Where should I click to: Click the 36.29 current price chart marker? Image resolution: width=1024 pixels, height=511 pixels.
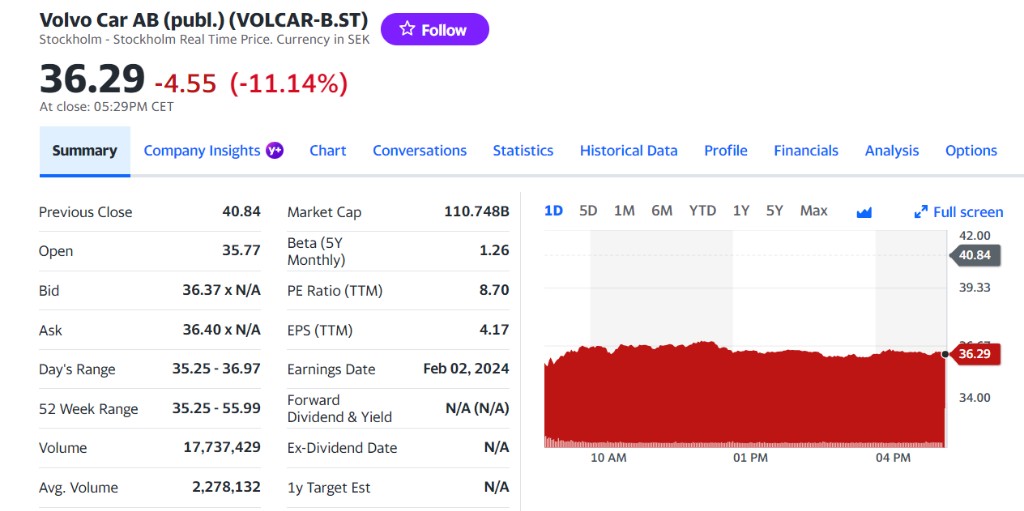tap(975, 354)
